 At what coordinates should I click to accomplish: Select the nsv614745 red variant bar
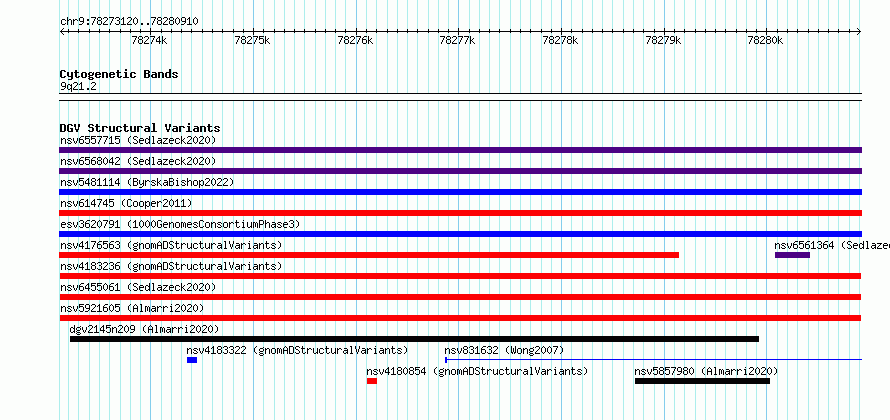coord(460,213)
